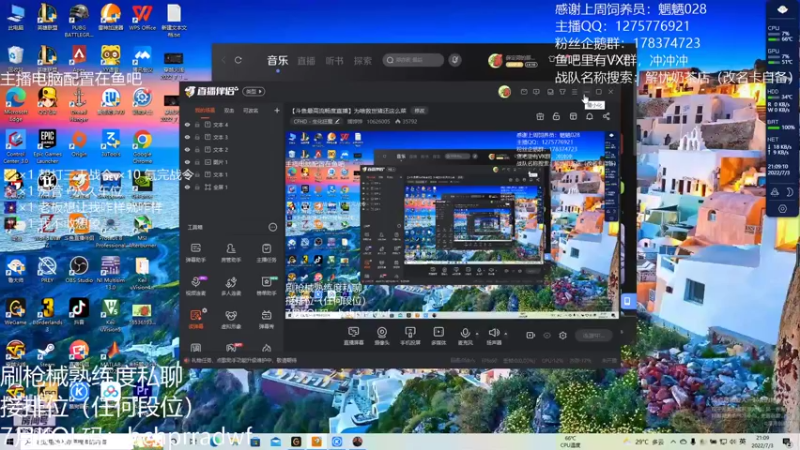Open the 房管助手 tool icon
The width and height of the screenshot is (800, 450).
pyautogui.click(x=231, y=252)
